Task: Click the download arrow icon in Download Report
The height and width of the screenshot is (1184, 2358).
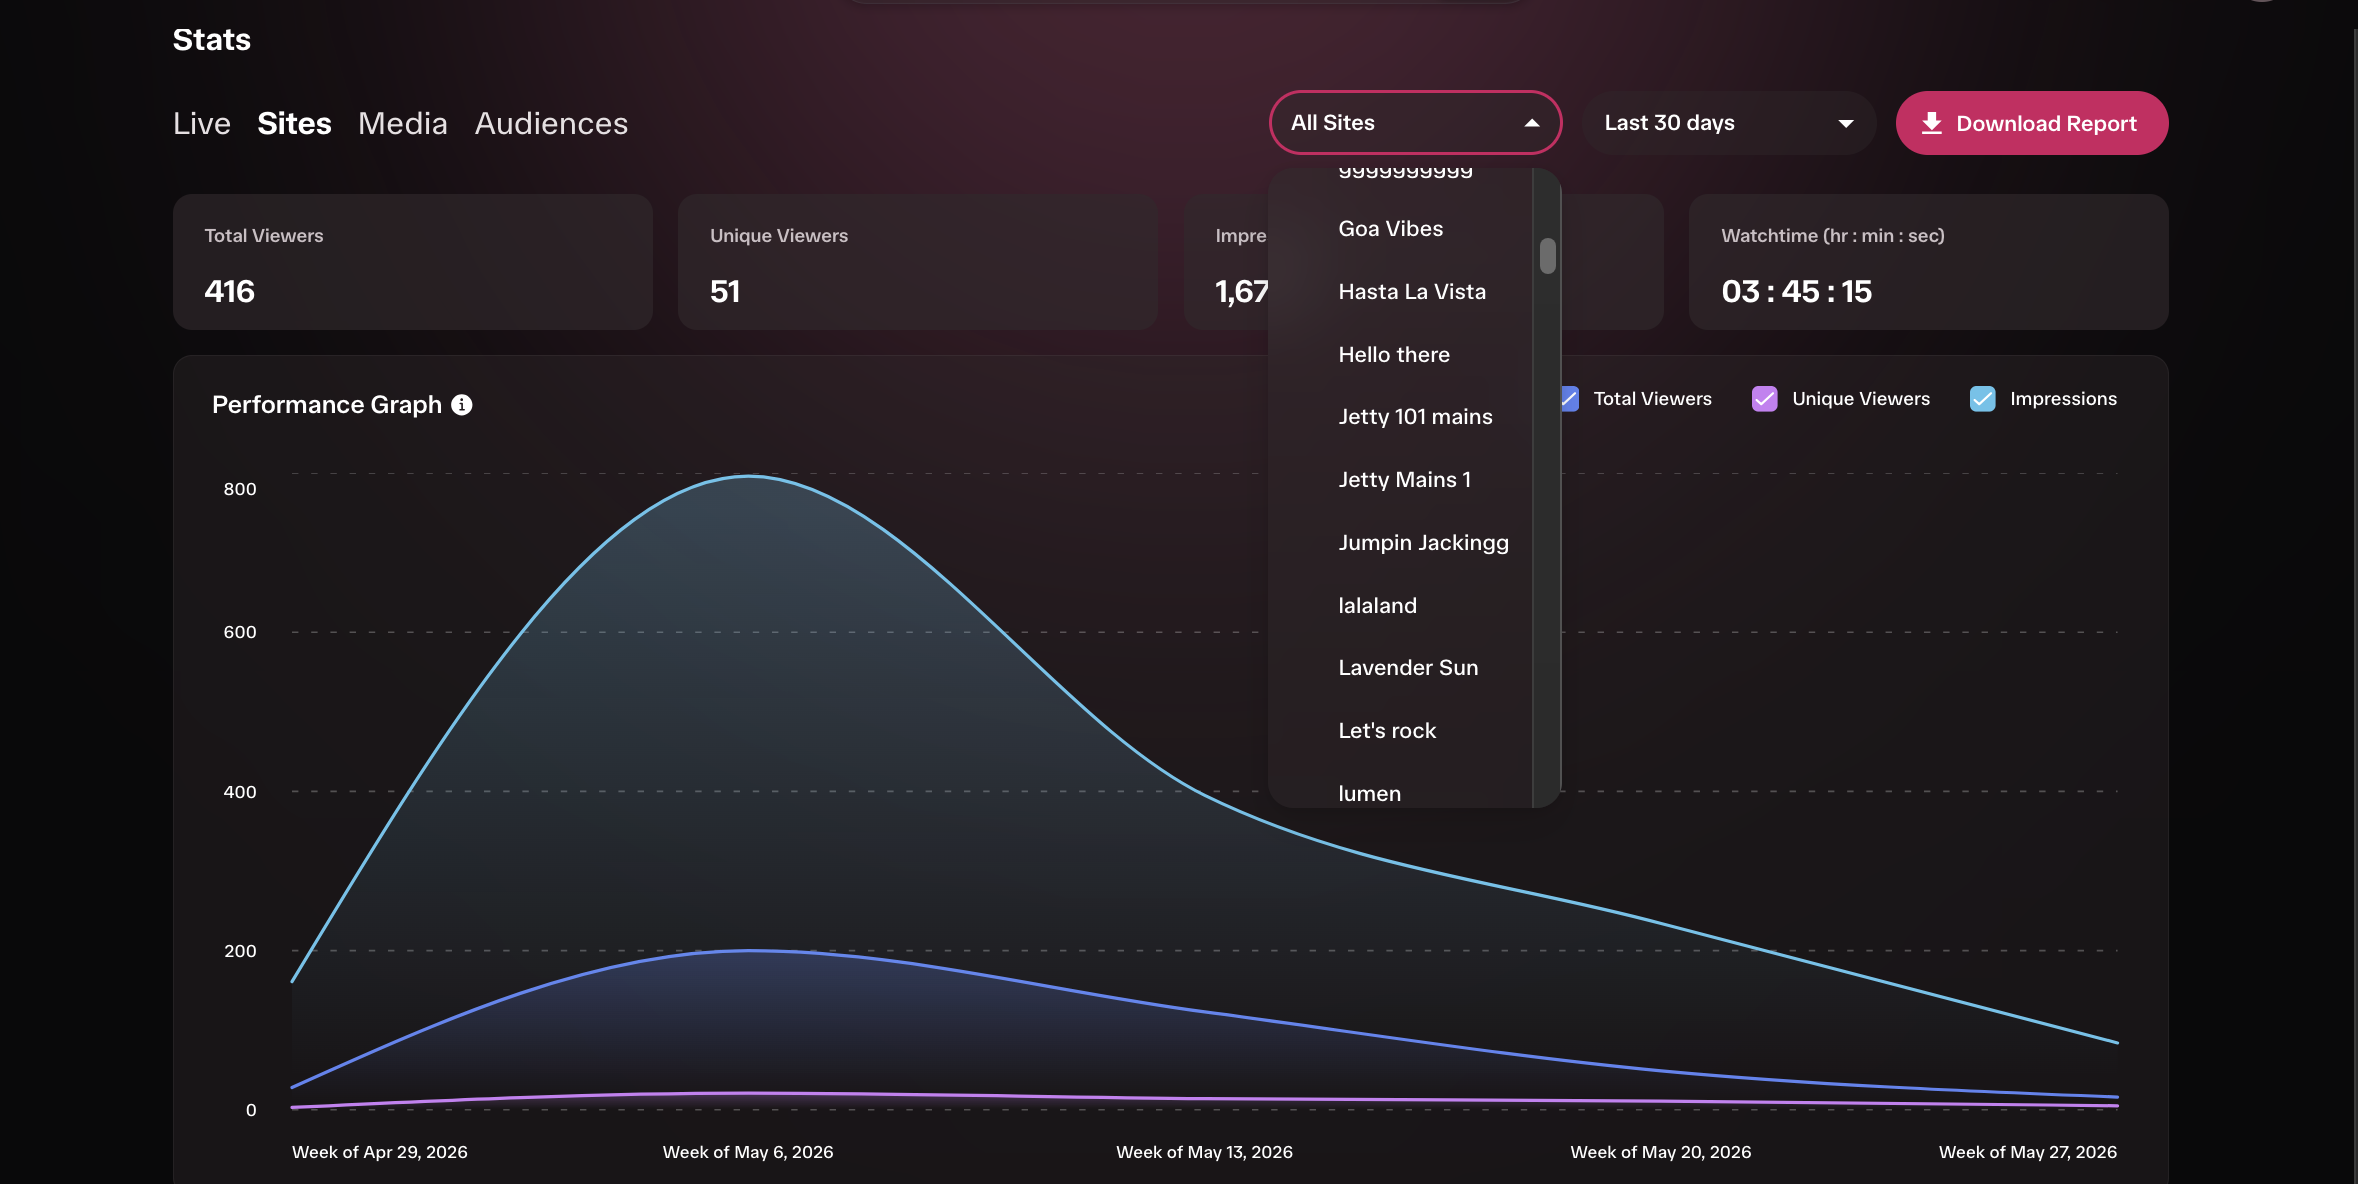Action: tap(1931, 123)
